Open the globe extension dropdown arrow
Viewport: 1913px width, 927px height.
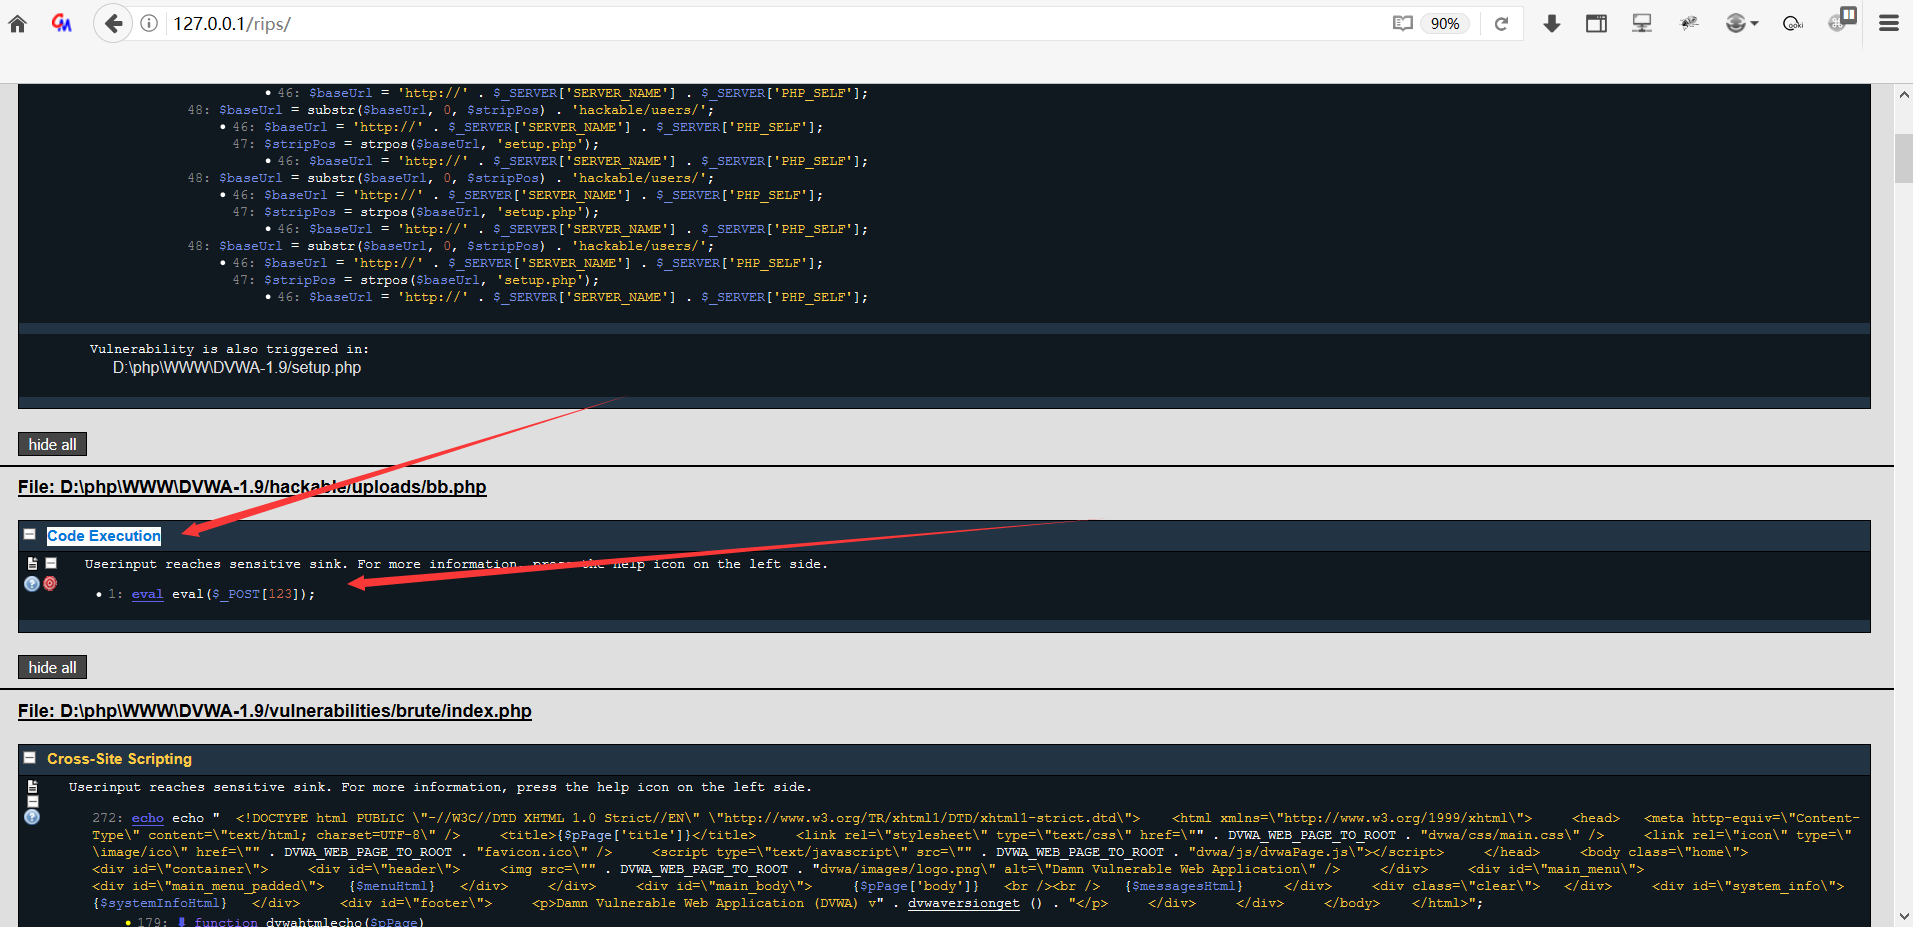[x=1754, y=24]
